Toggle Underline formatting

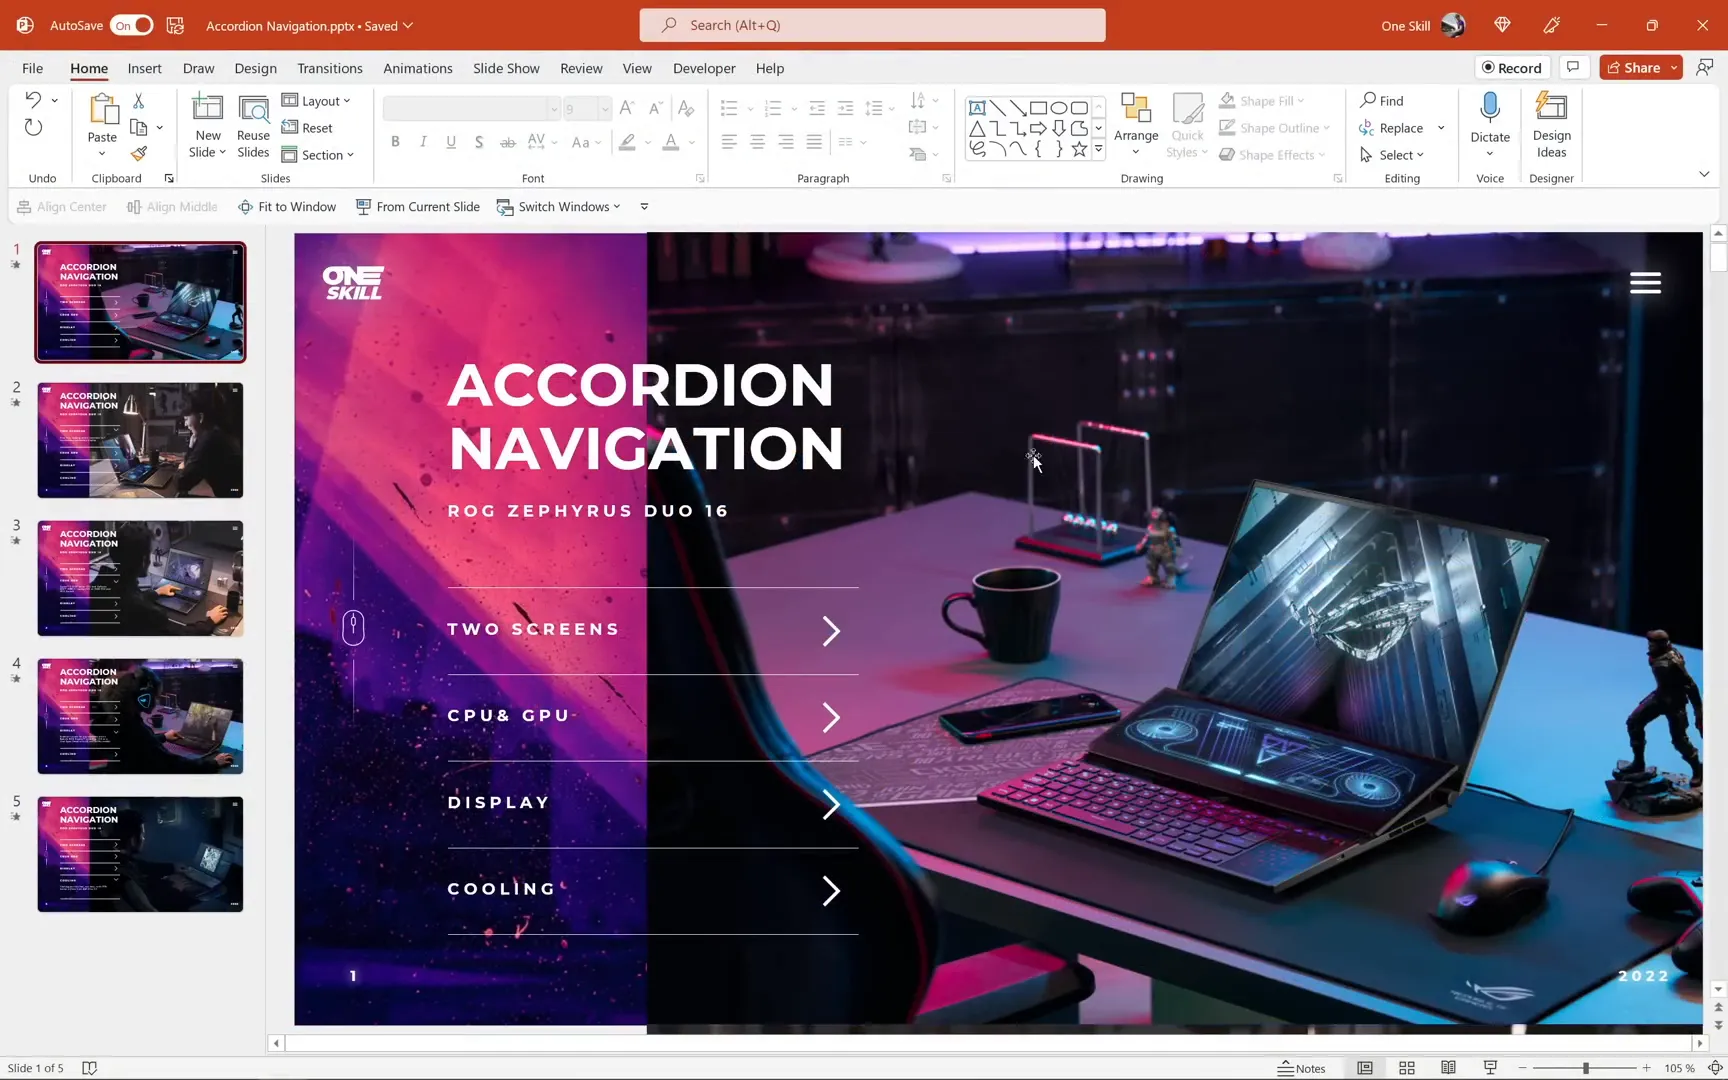pyautogui.click(x=451, y=142)
